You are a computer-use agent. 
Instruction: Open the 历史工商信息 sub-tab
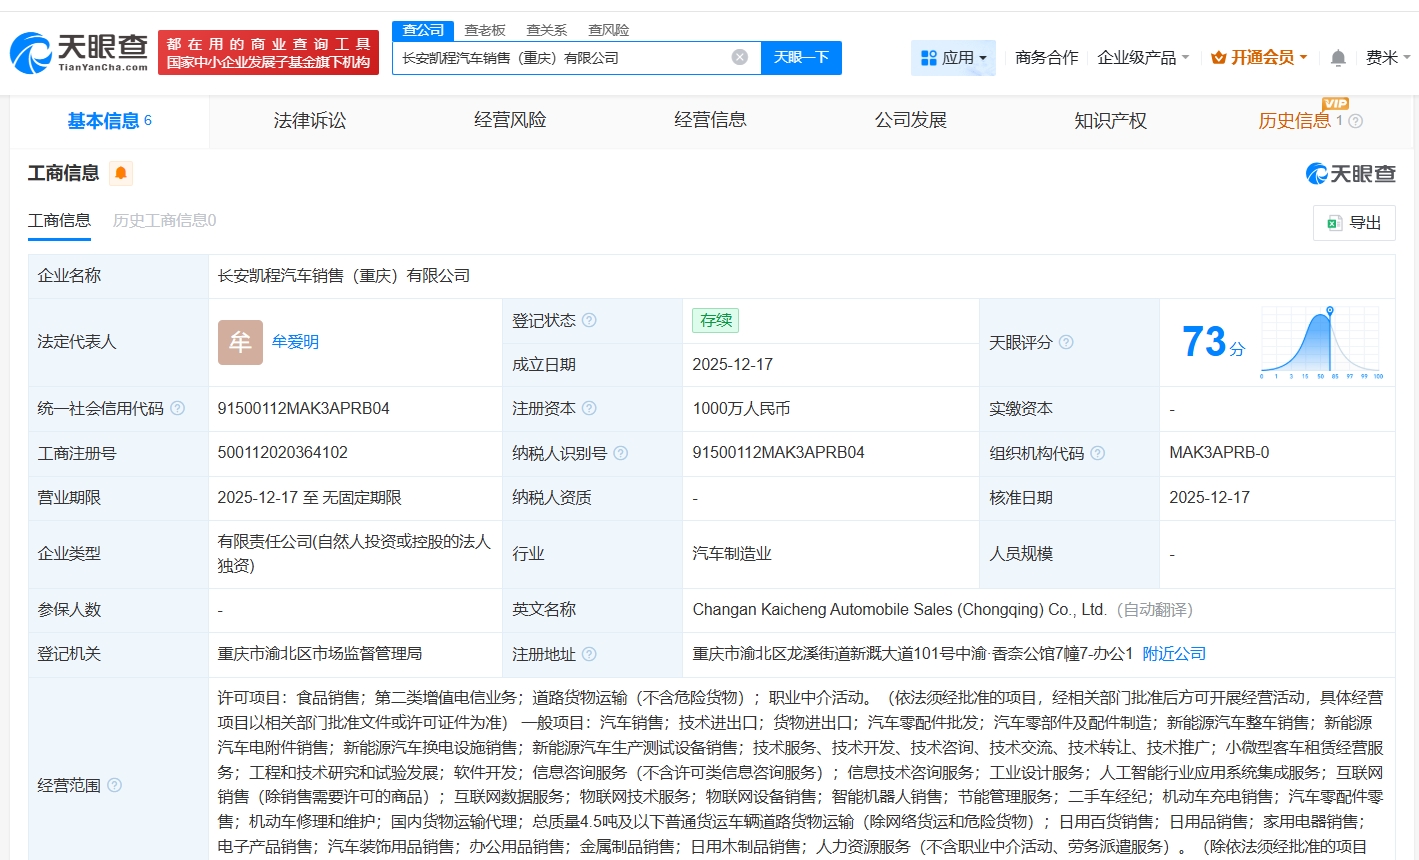coord(164,220)
